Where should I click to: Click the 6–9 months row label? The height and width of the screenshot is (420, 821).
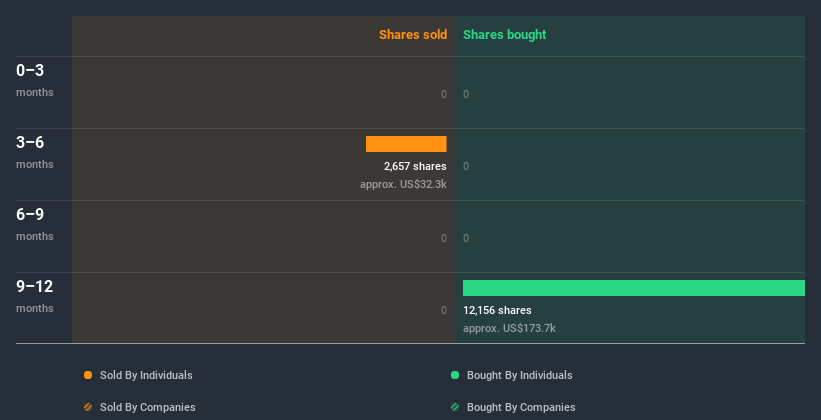click(35, 224)
